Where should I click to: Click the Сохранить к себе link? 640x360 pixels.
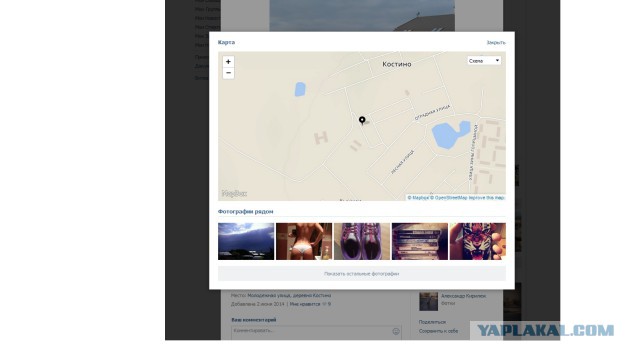click(438, 331)
